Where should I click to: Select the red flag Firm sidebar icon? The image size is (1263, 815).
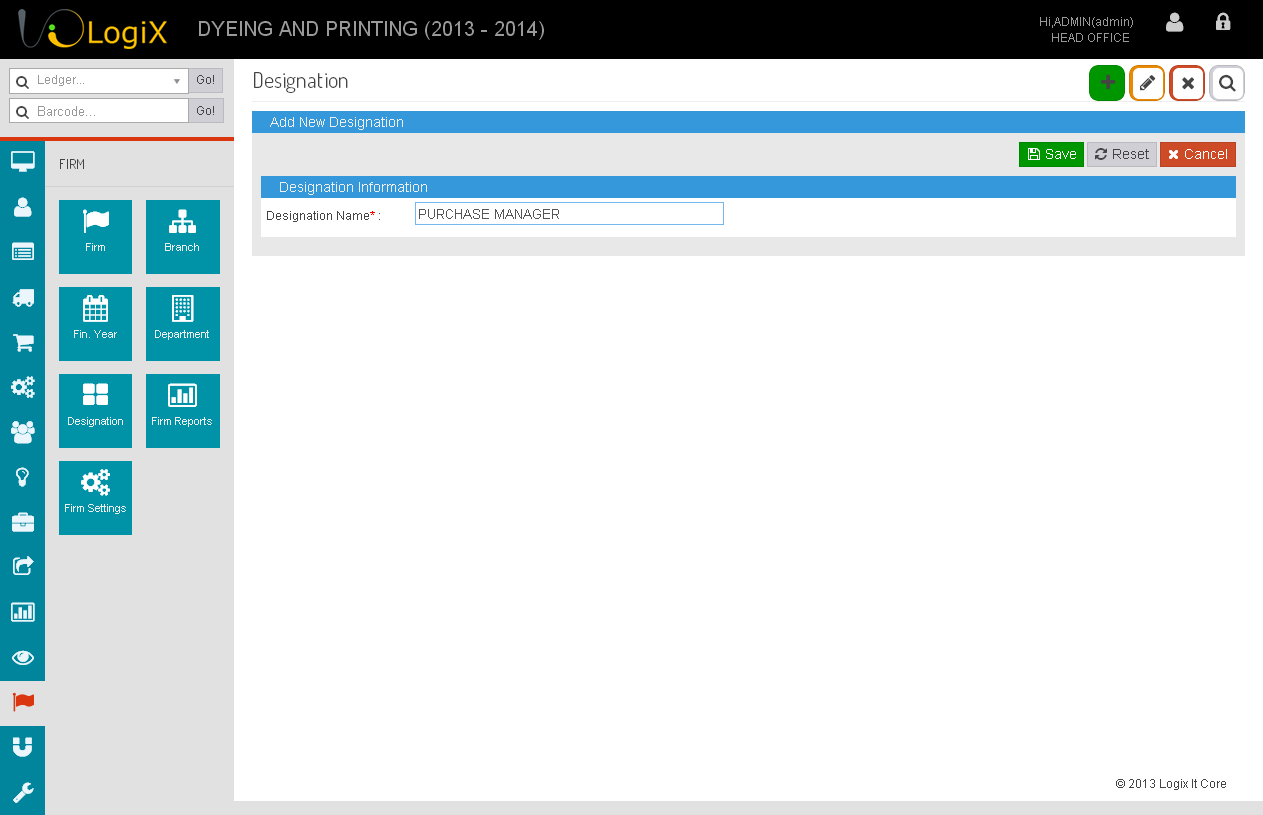pos(22,703)
